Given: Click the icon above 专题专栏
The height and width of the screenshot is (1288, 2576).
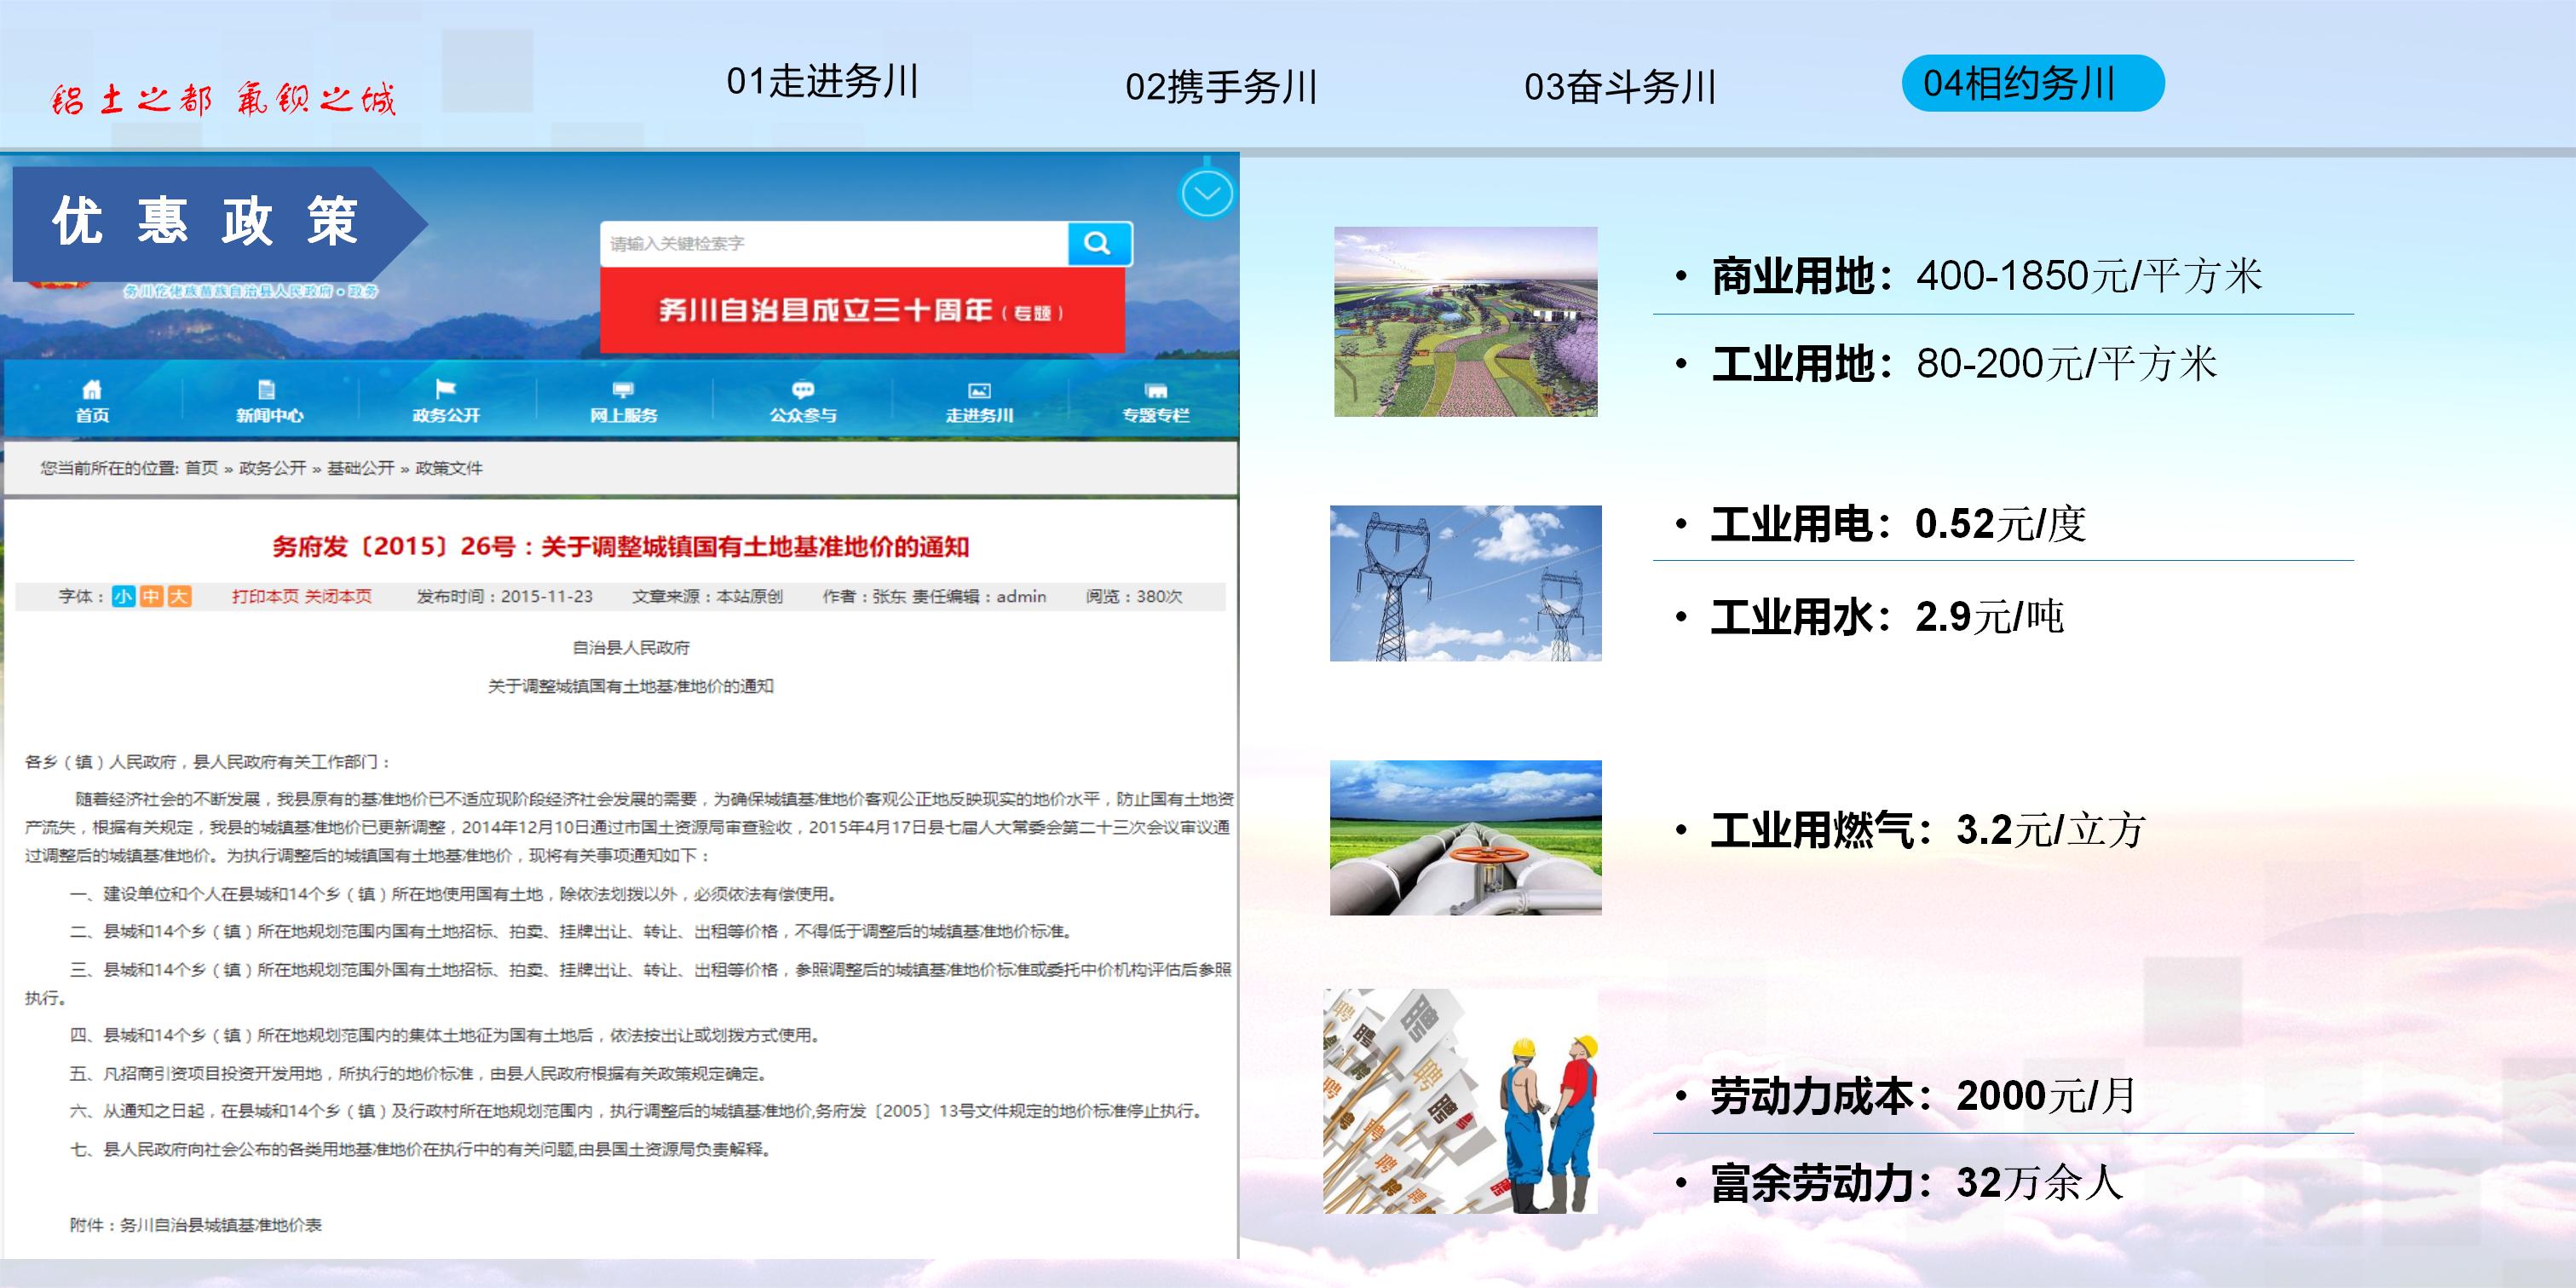Looking at the screenshot, I should coord(1156,390).
